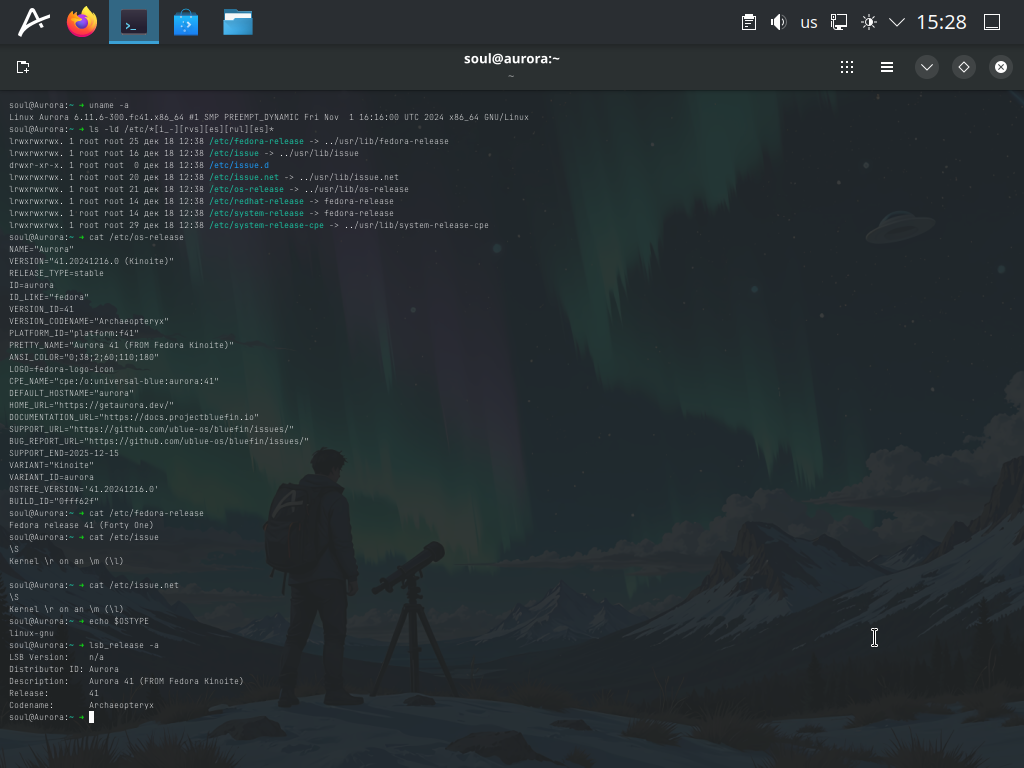Screen dimensions: 1024x768
Task: Click the VERSION_CODENAME="Archaeopteryx" line
Action: pos(89,321)
